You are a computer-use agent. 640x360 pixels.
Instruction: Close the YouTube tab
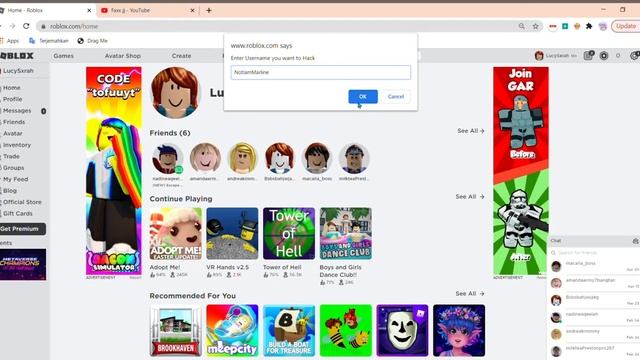coord(192,10)
